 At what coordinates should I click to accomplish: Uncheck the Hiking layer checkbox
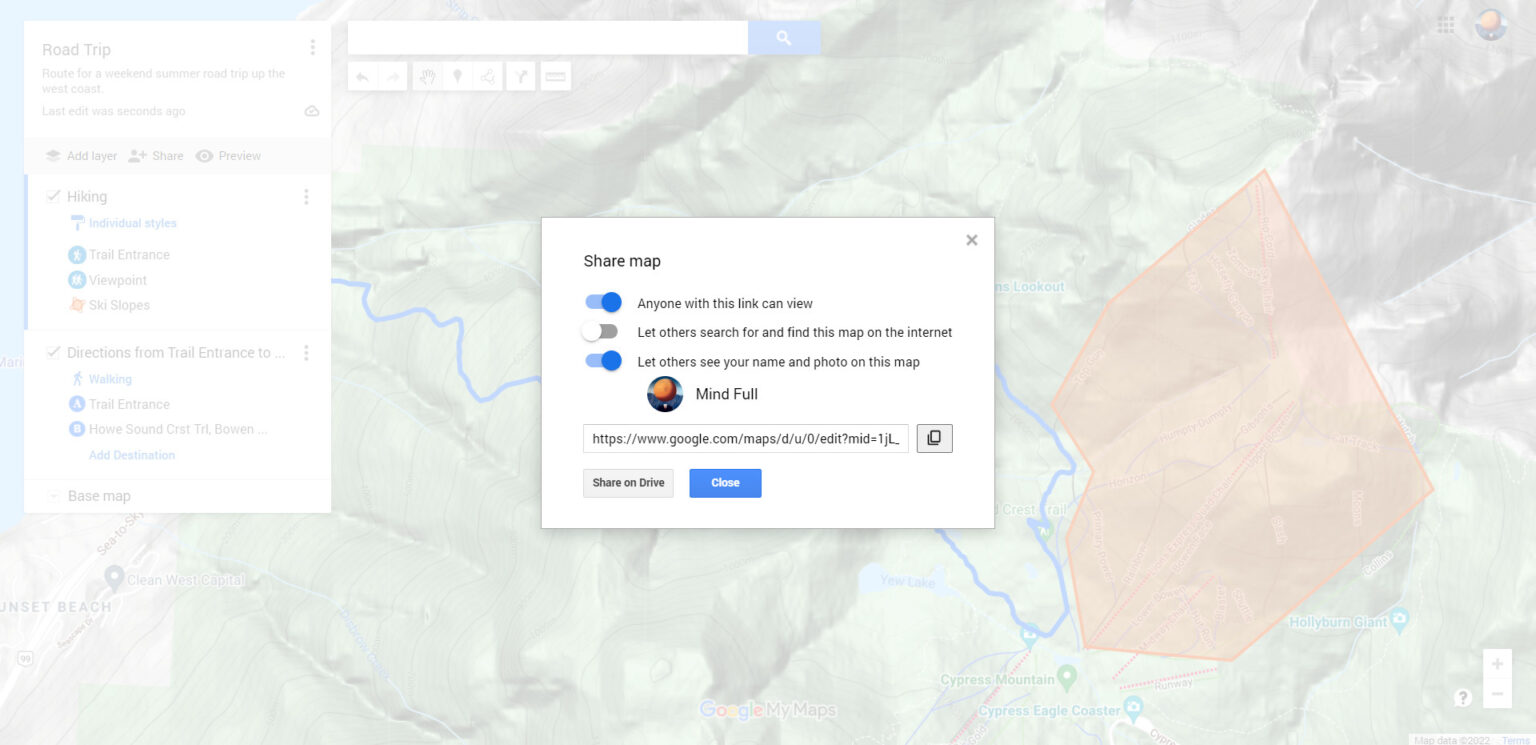pos(54,196)
